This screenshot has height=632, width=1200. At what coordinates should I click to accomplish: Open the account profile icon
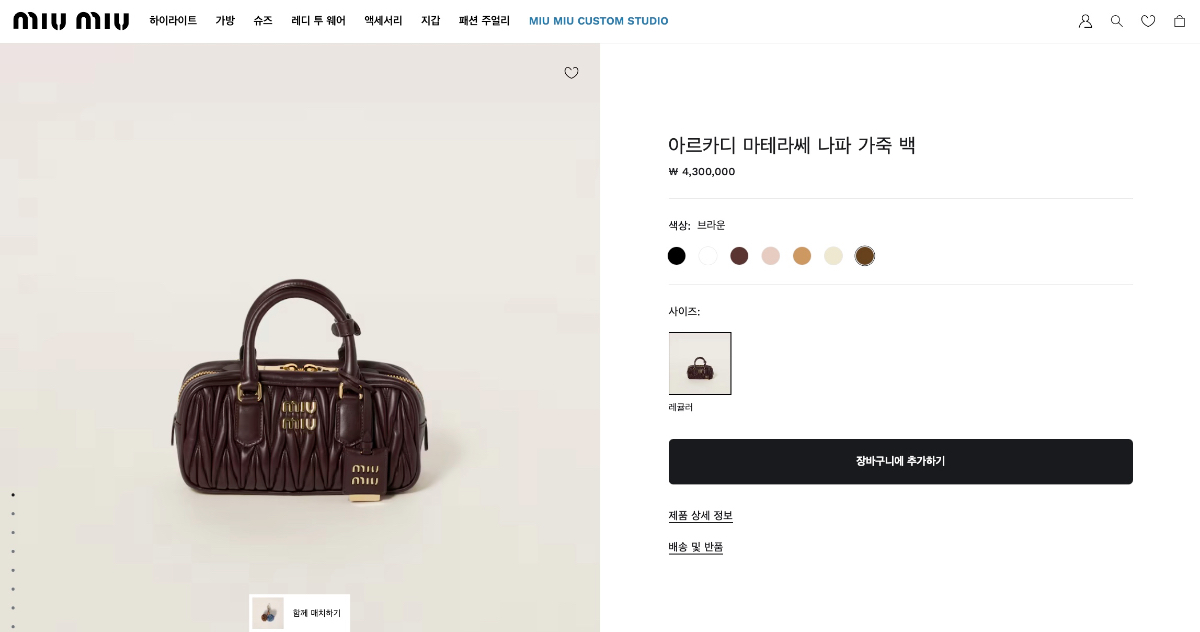click(1085, 21)
